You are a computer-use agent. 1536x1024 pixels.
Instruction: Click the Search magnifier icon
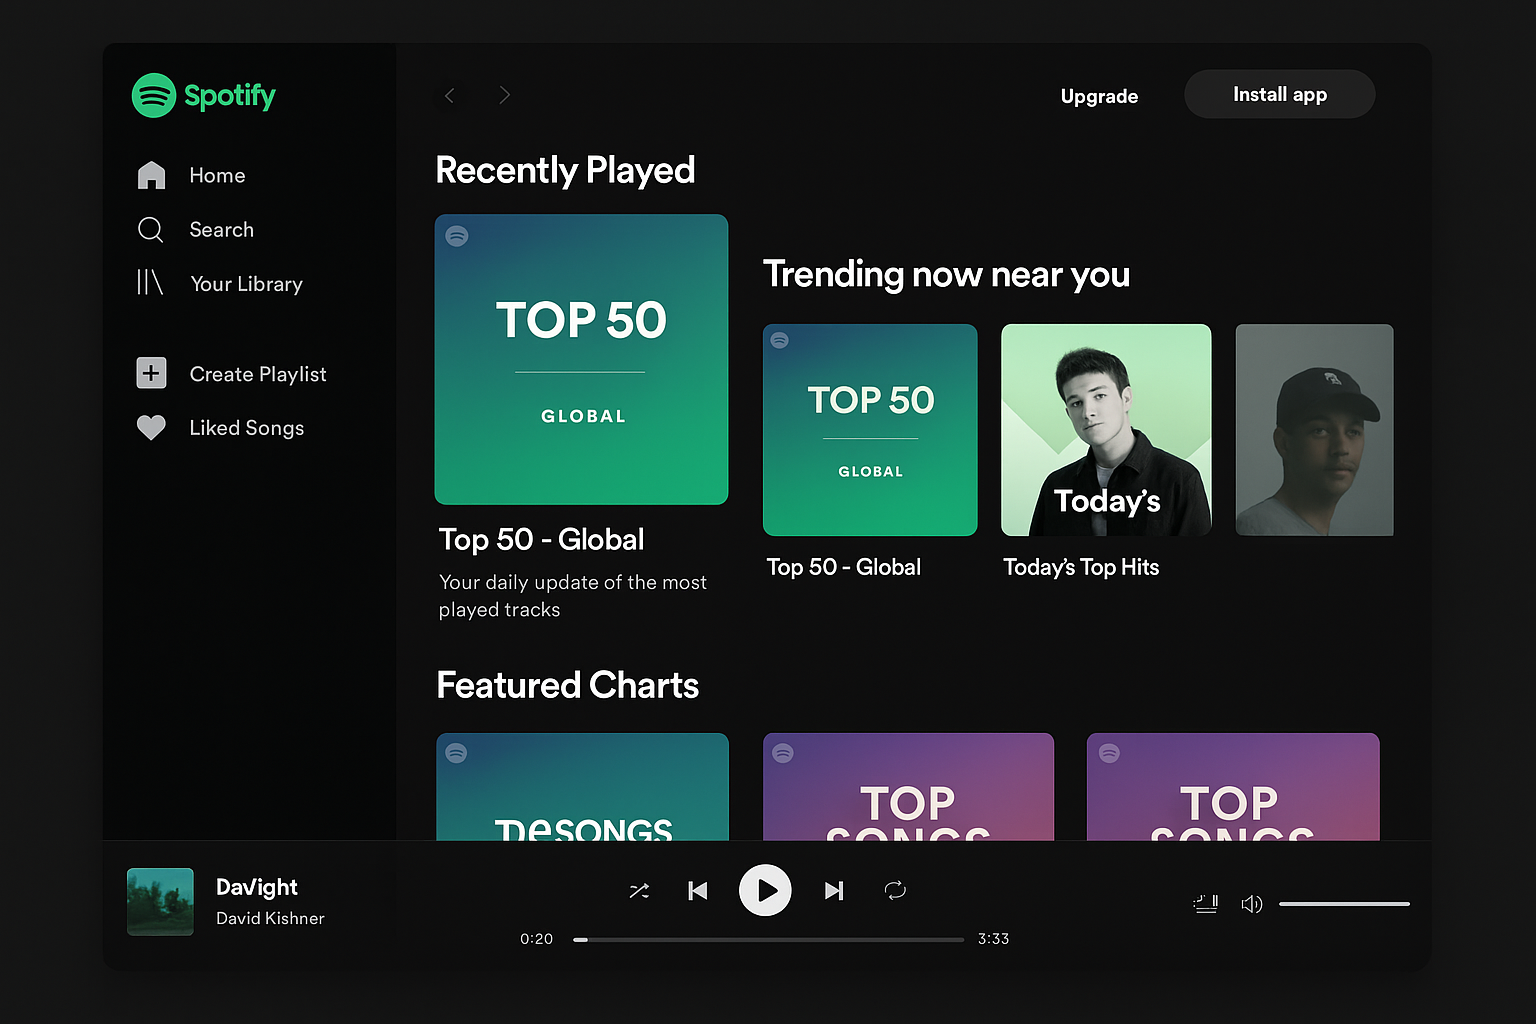[x=150, y=230]
